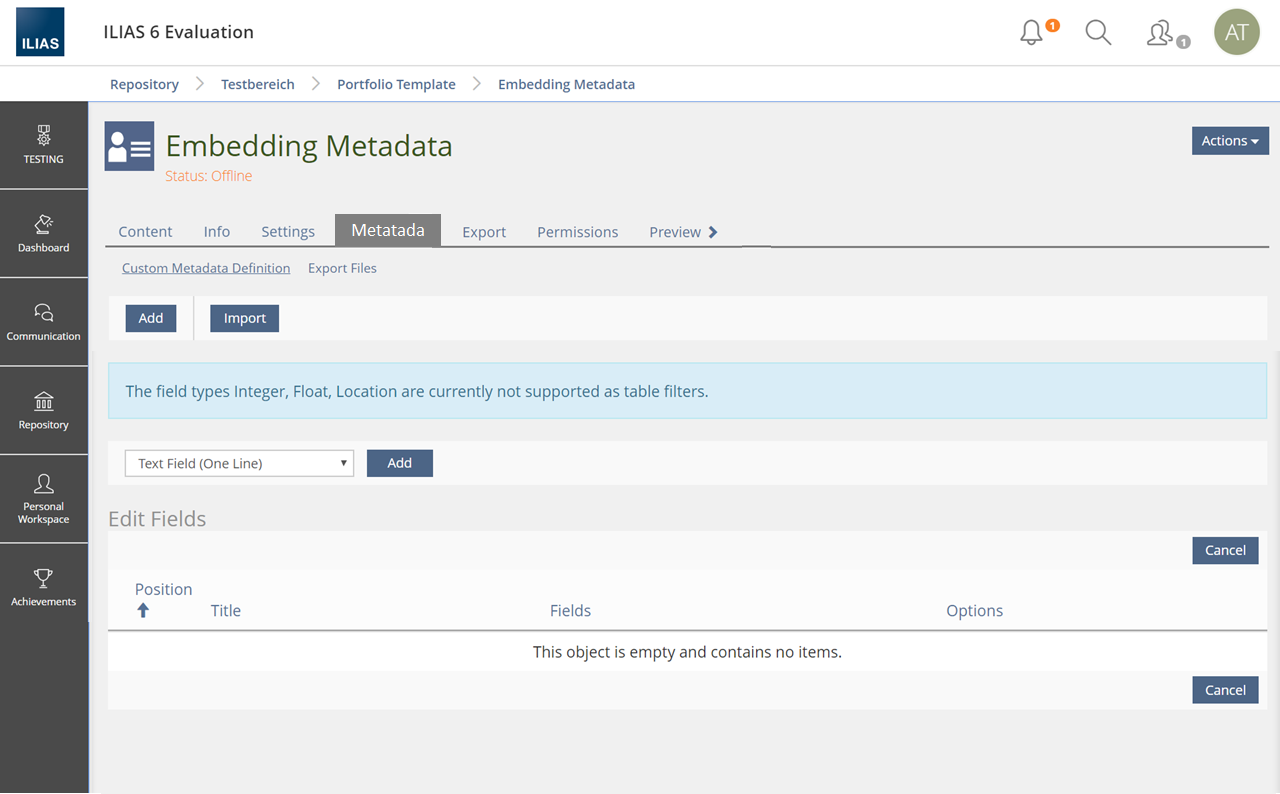Open Personal Workspace in the sidebar

pyautogui.click(x=44, y=499)
